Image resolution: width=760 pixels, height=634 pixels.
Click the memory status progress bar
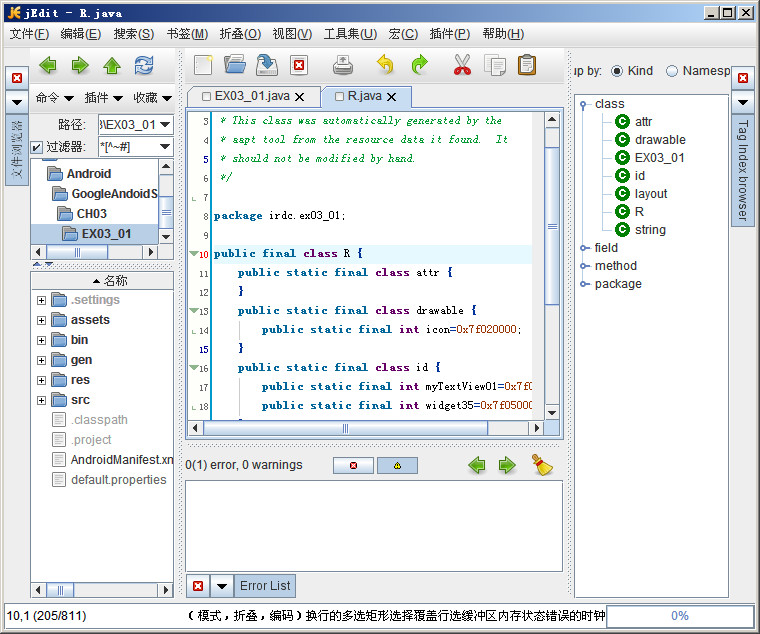[679, 616]
